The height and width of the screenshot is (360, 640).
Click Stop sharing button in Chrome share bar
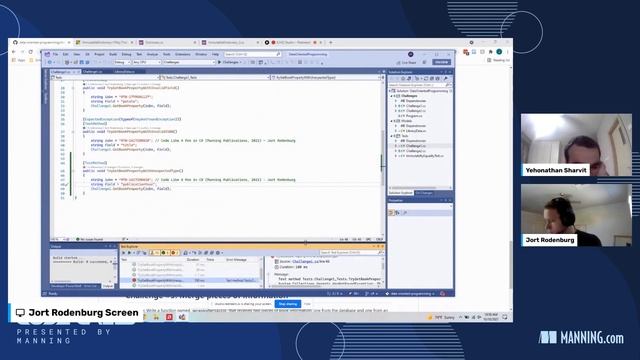pyautogui.click(x=288, y=304)
